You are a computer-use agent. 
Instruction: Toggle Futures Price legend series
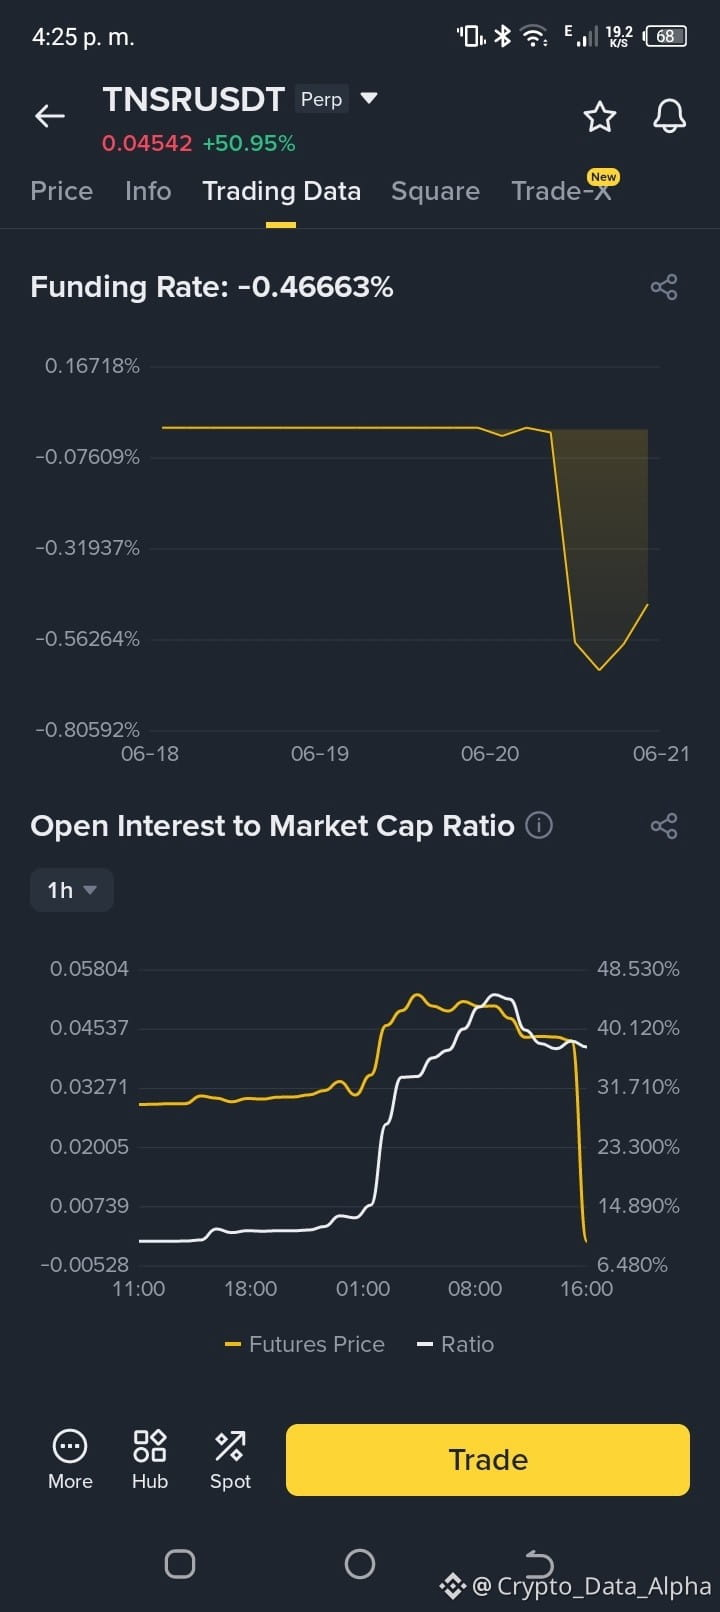305,1344
